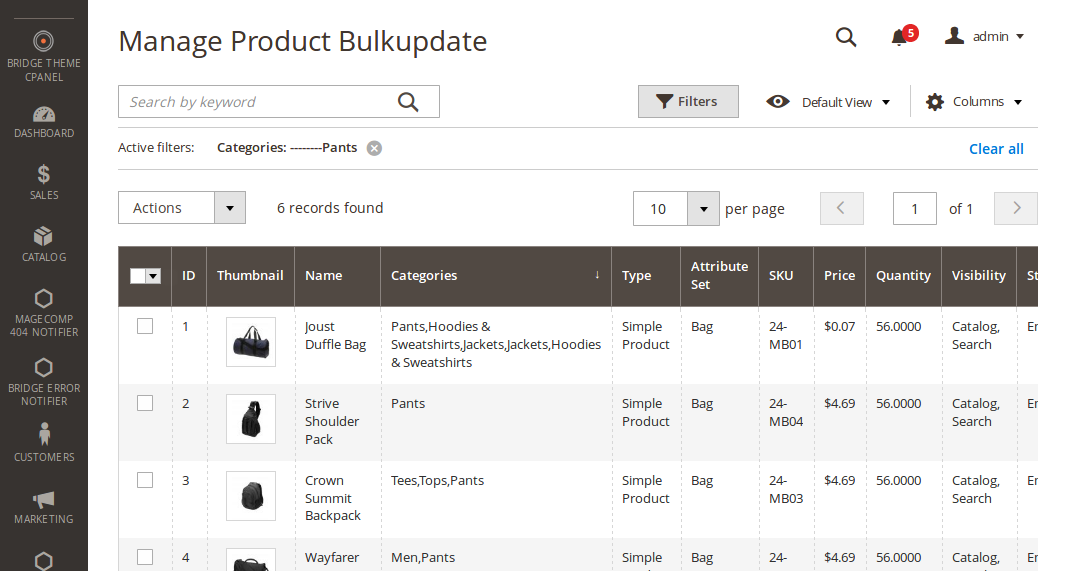
Task: Click the notifications bell icon
Action: tap(899, 37)
